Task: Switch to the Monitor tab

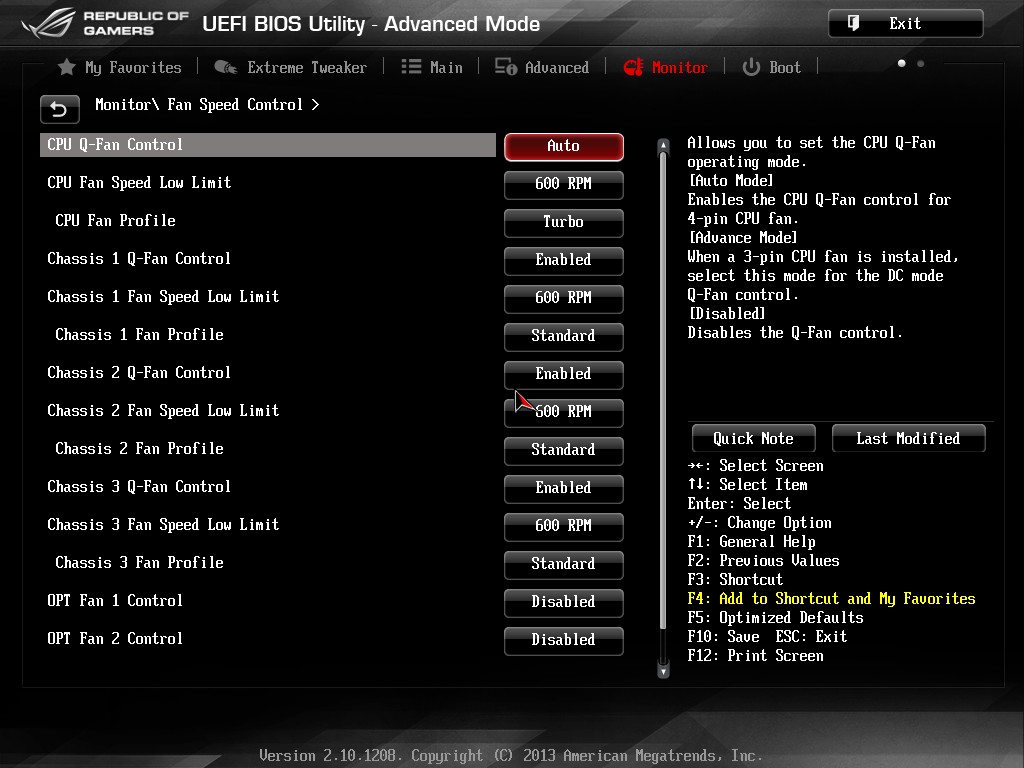Action: pos(665,67)
